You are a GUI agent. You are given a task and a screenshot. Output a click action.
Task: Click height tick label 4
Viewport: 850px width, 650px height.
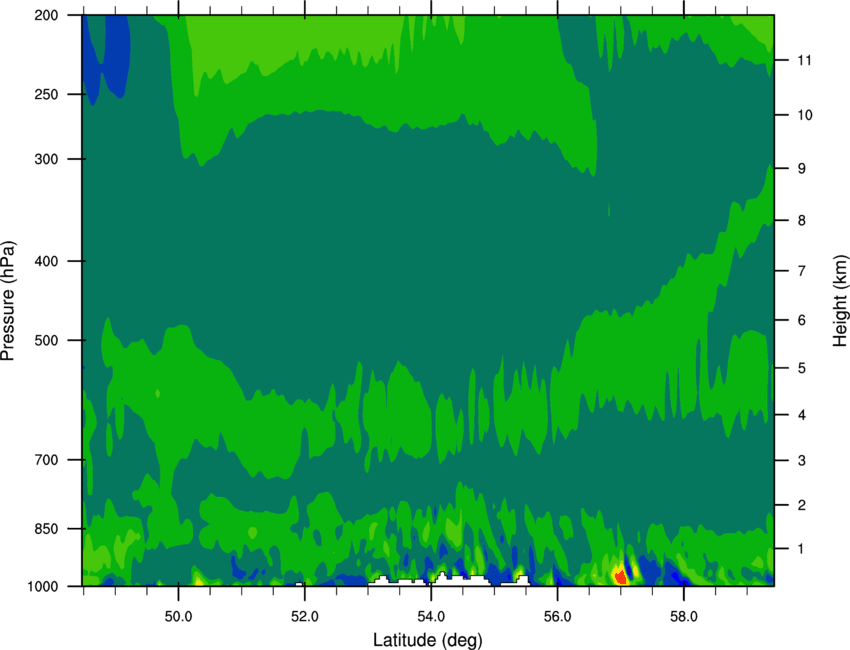[x=802, y=415]
